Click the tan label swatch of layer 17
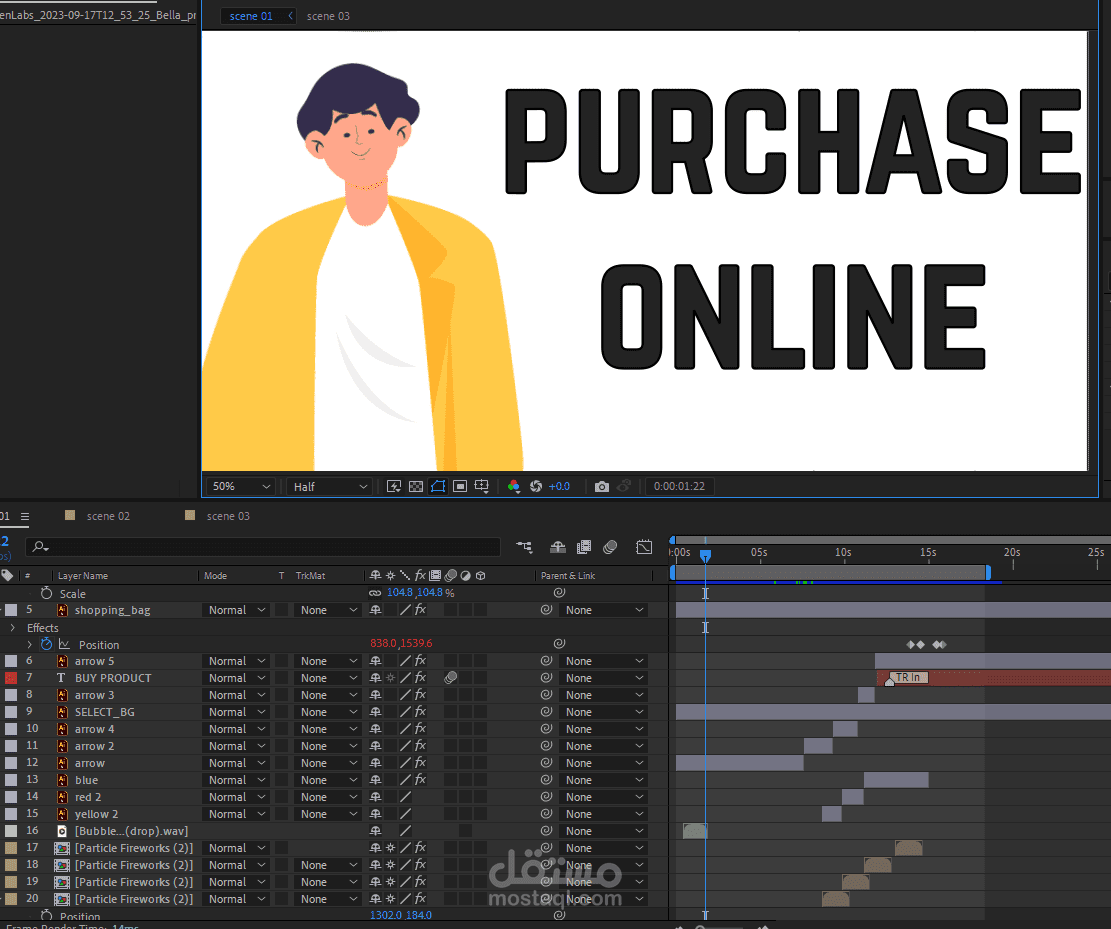This screenshot has height=929, width=1111. pyautogui.click(x=11, y=848)
